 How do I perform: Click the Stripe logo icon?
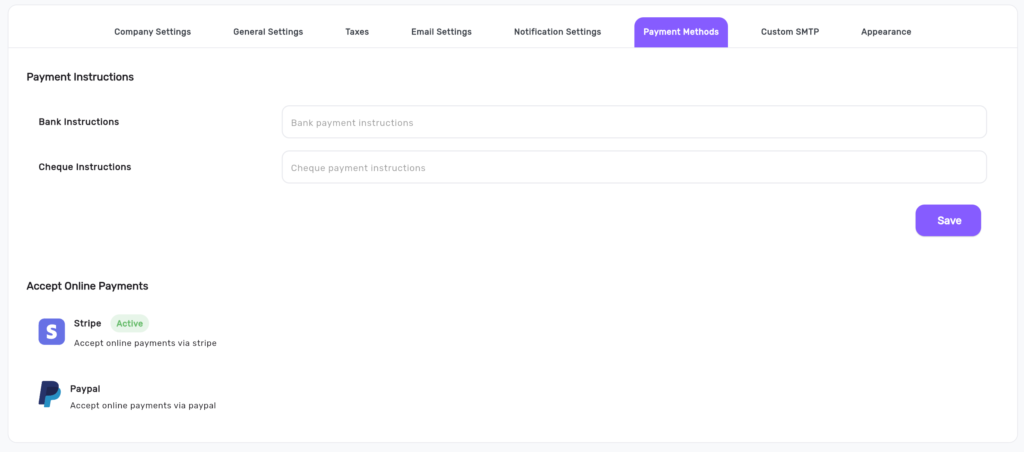52,332
